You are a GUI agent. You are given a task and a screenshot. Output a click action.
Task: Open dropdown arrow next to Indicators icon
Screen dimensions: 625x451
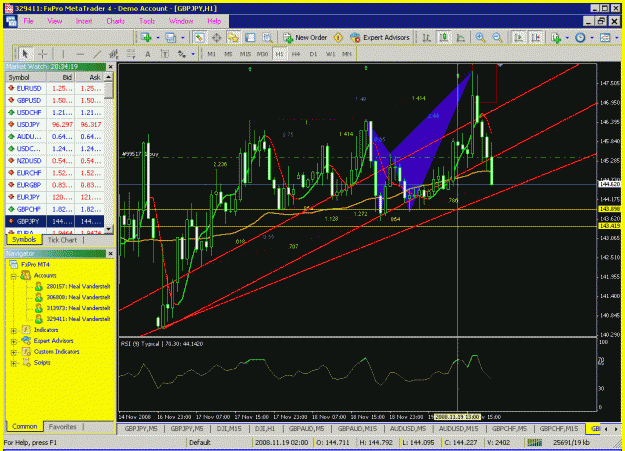567,38
